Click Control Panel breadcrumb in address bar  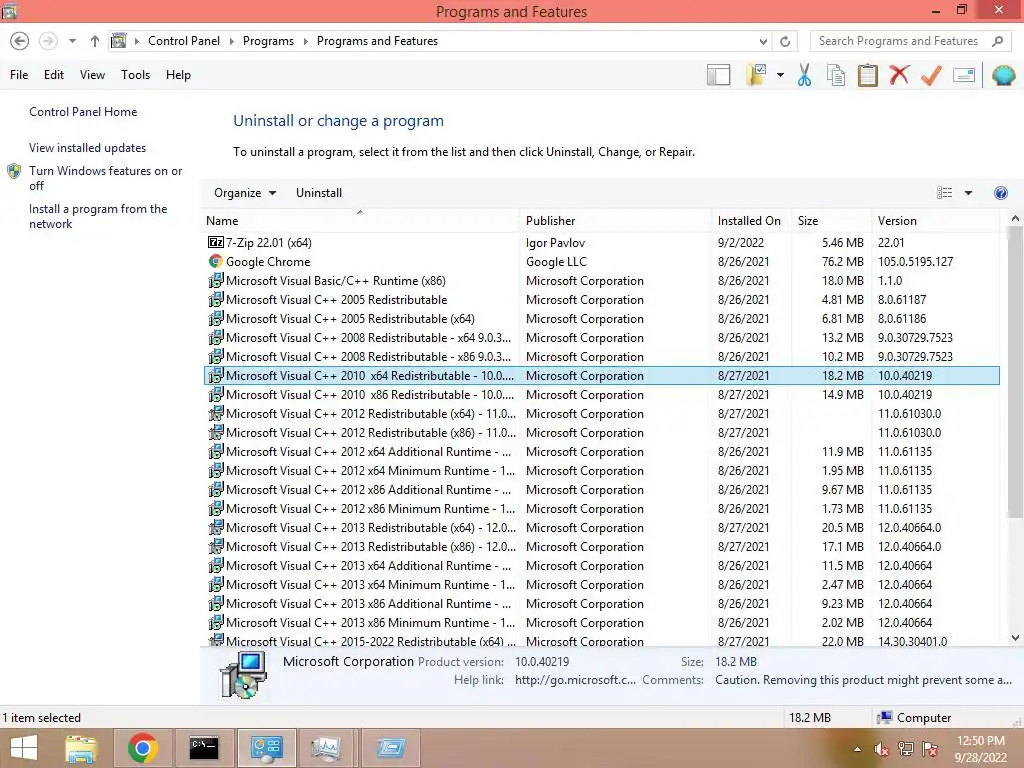click(x=184, y=41)
